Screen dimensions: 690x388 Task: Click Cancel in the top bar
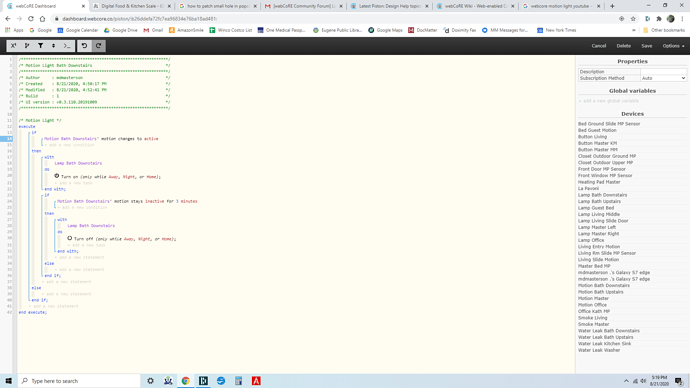598,46
